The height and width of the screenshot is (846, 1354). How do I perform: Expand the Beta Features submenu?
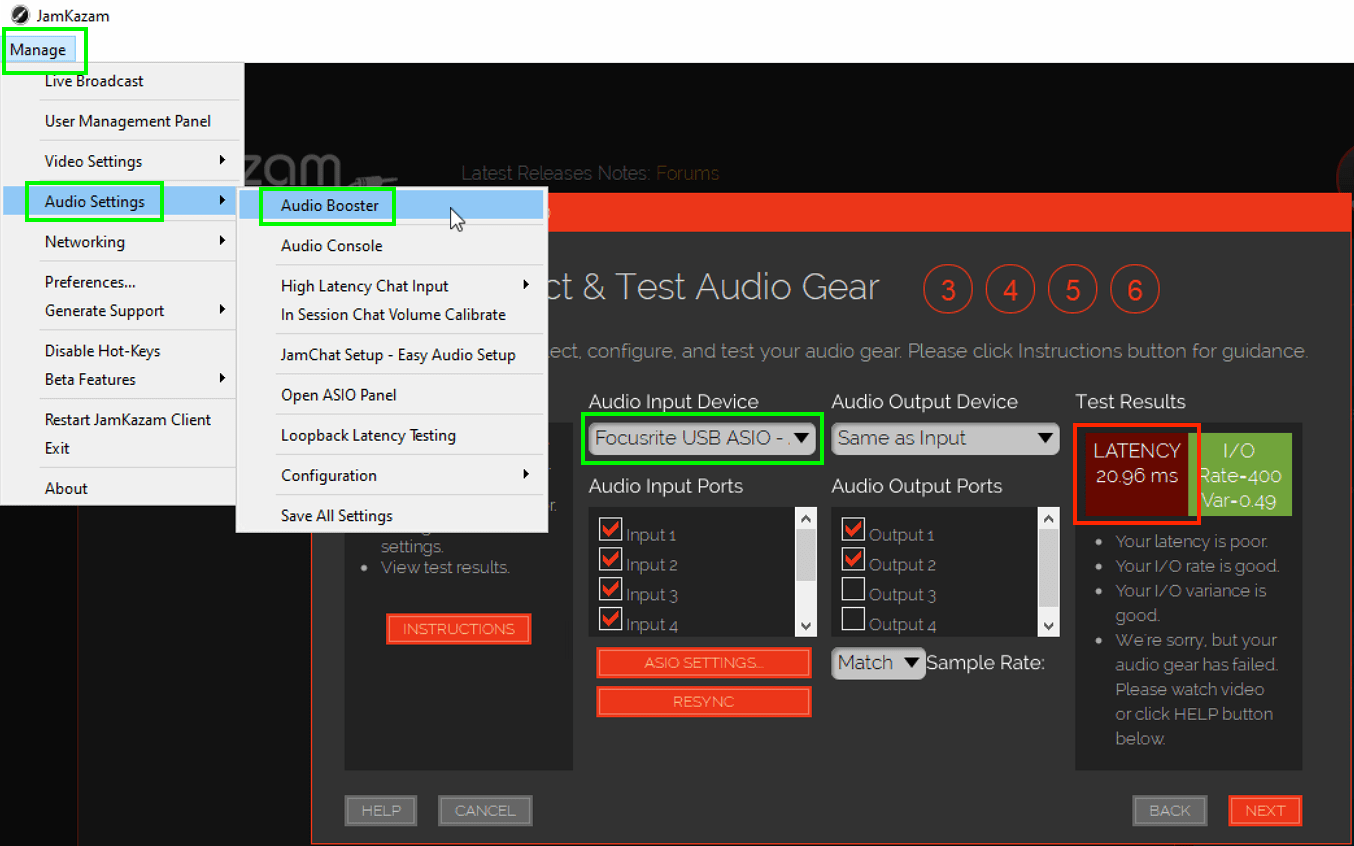pyautogui.click(x=90, y=379)
